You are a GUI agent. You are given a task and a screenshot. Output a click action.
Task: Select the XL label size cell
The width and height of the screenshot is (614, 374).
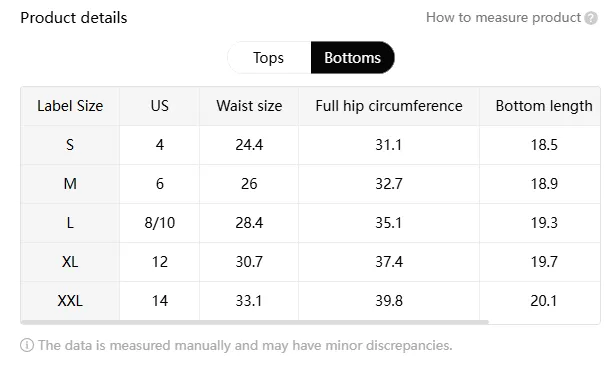[x=70, y=262]
